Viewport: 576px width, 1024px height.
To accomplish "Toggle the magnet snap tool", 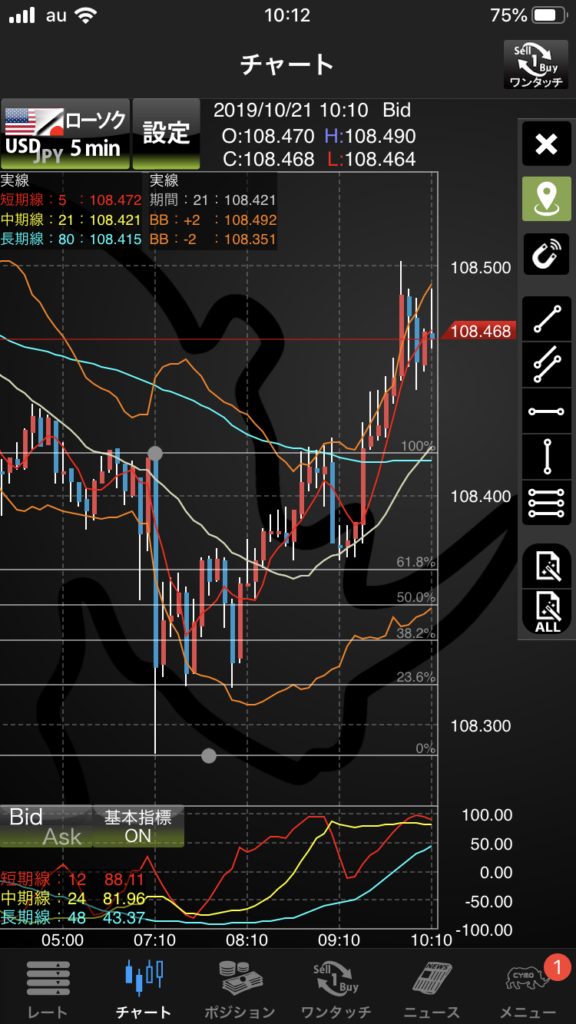I will [x=547, y=255].
